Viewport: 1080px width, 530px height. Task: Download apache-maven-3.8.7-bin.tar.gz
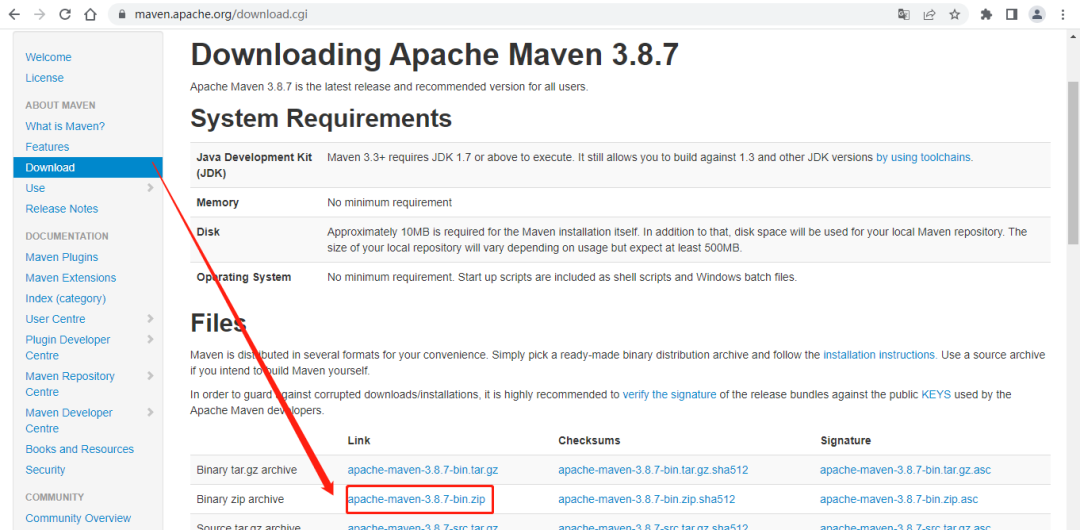point(423,470)
